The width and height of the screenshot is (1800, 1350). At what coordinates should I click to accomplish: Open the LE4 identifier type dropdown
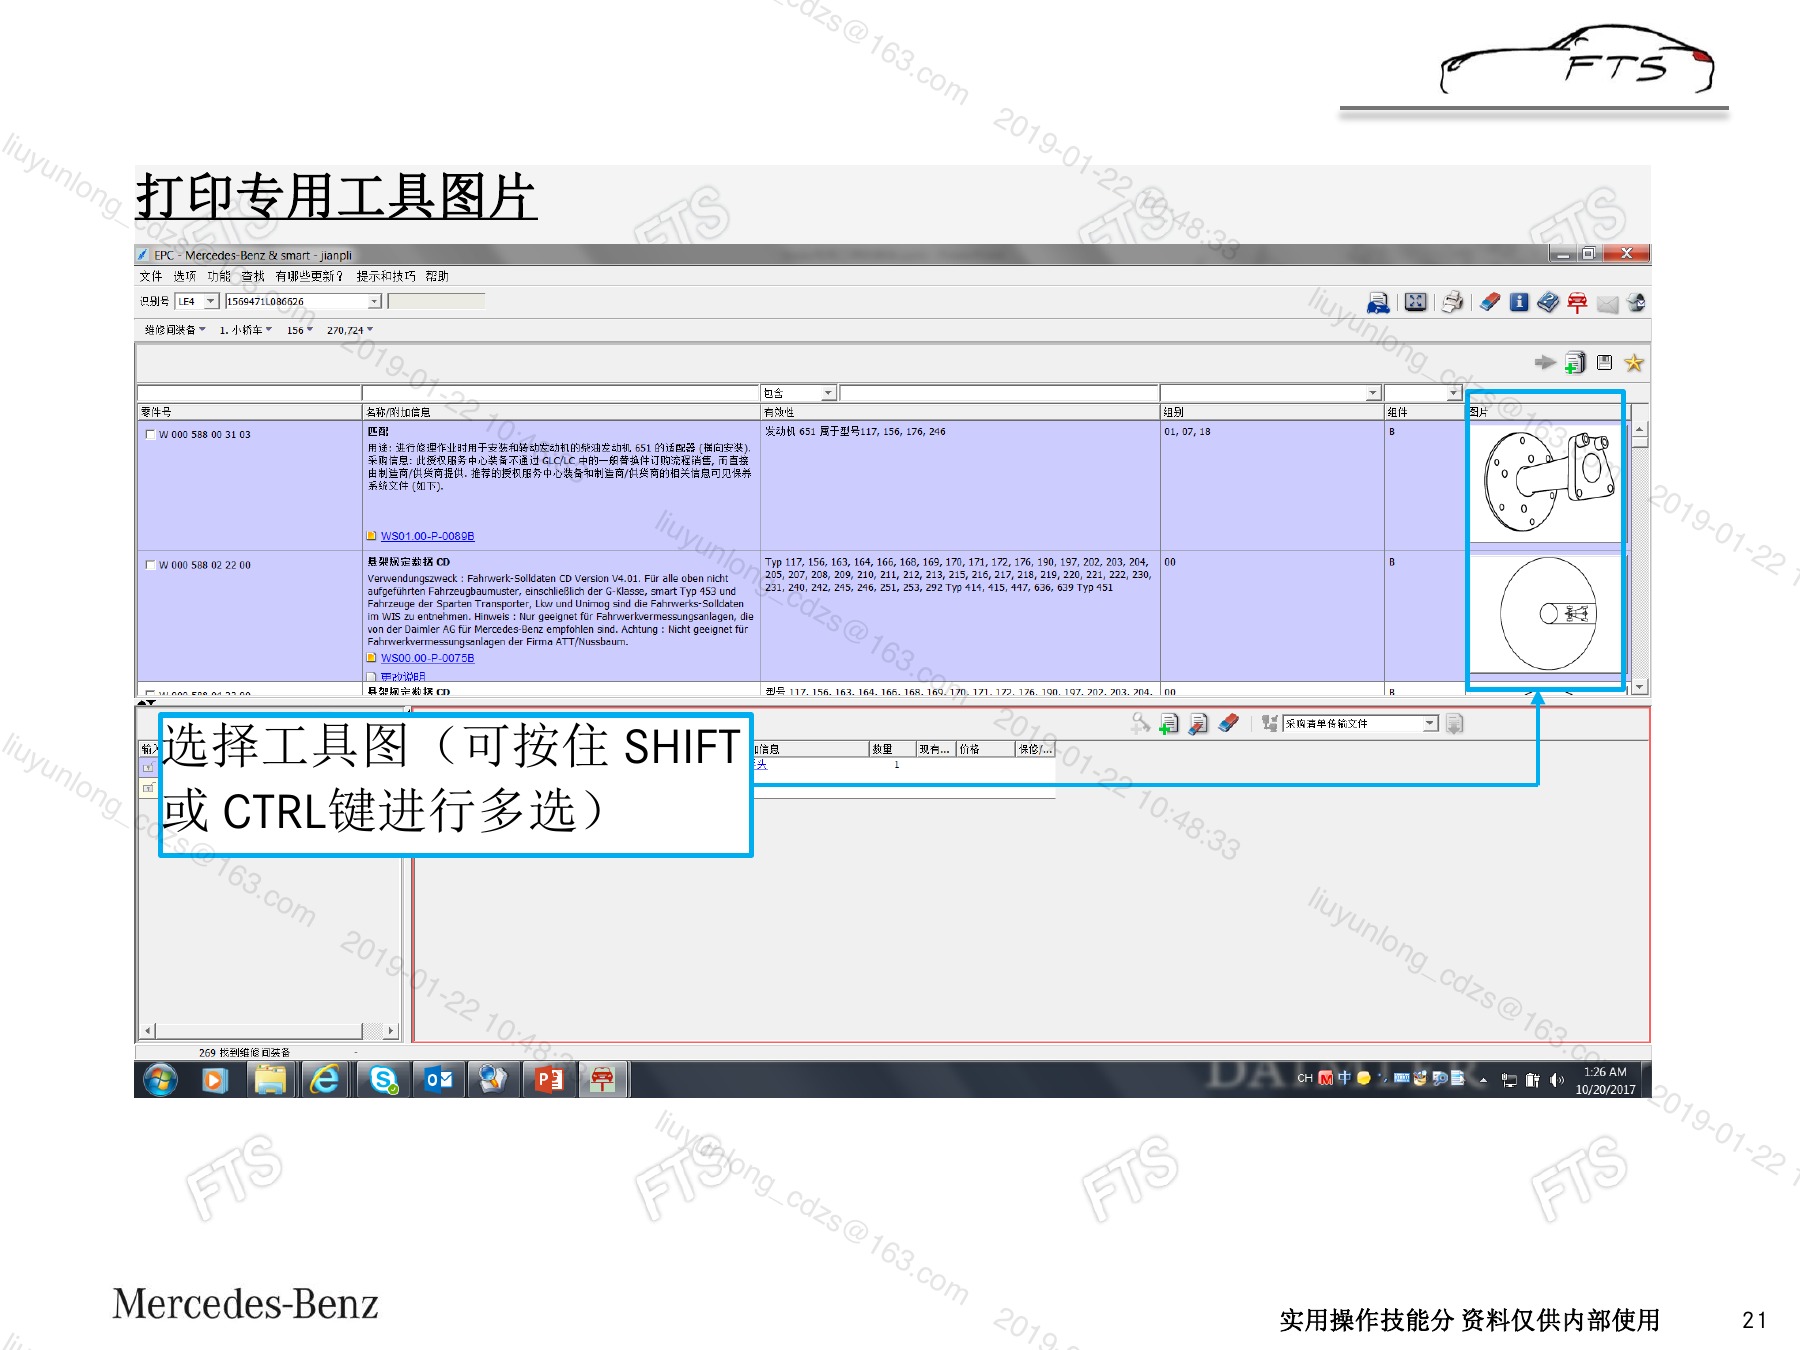pyautogui.click(x=211, y=301)
